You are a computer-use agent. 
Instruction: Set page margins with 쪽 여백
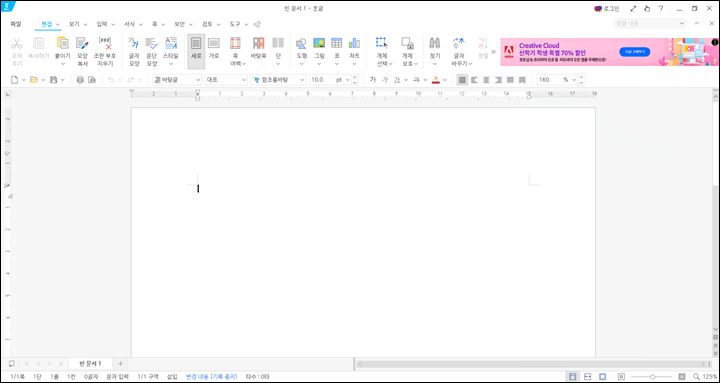tap(235, 51)
